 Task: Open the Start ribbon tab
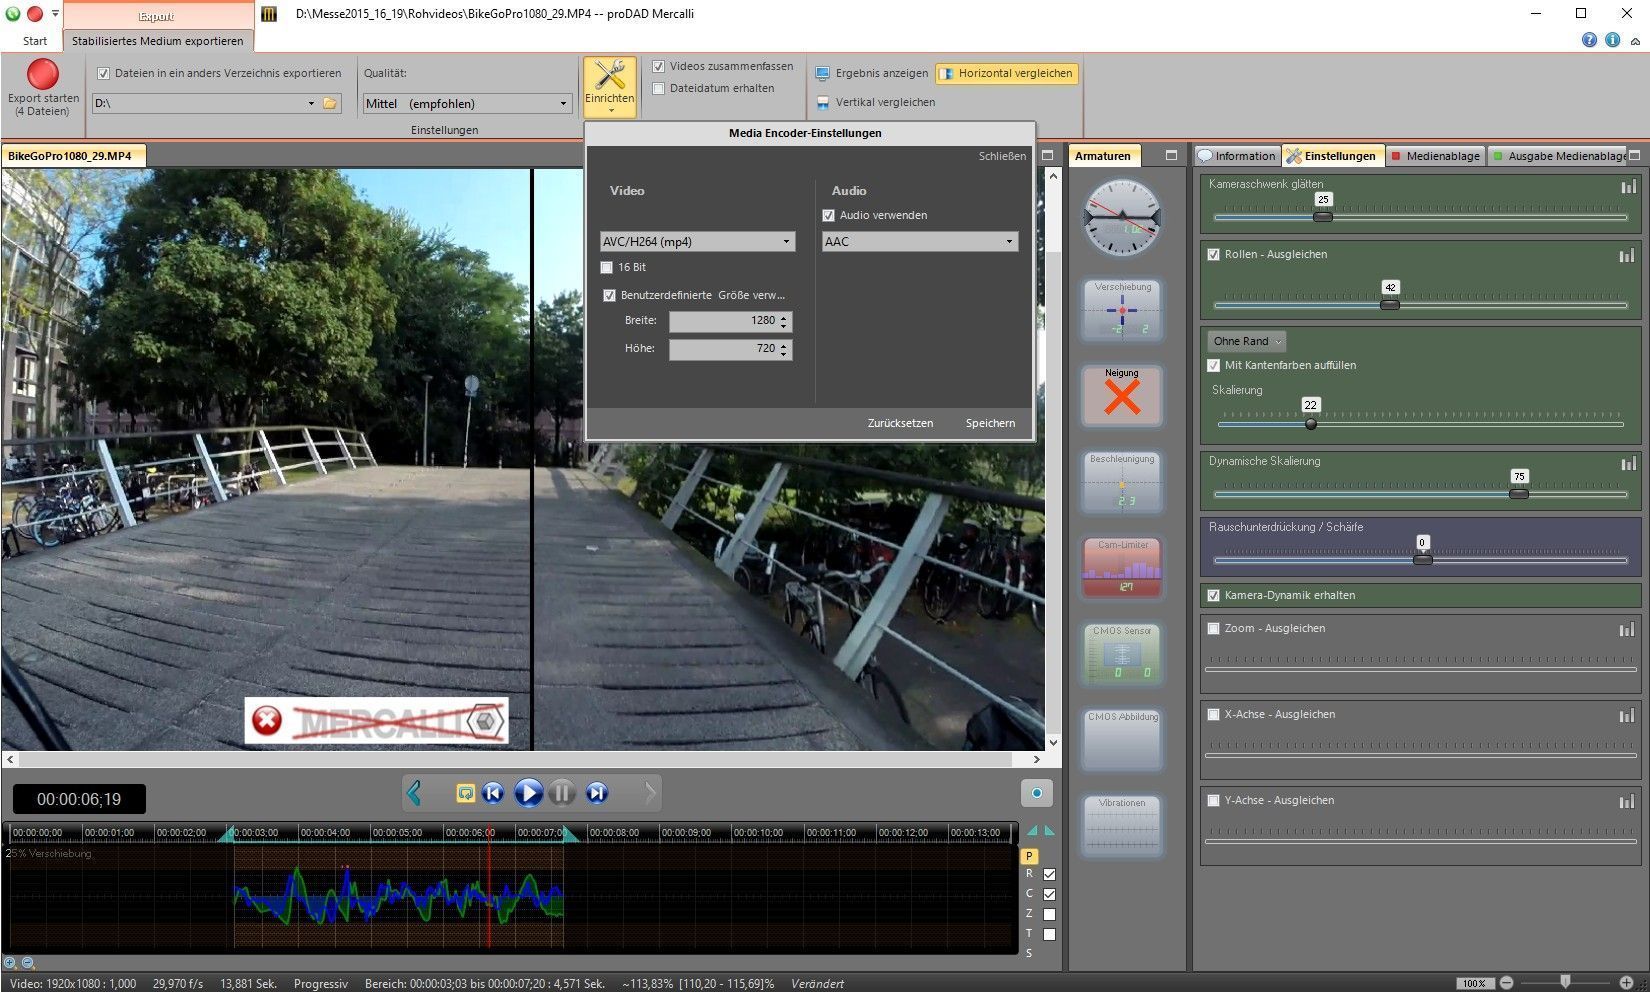tap(35, 41)
